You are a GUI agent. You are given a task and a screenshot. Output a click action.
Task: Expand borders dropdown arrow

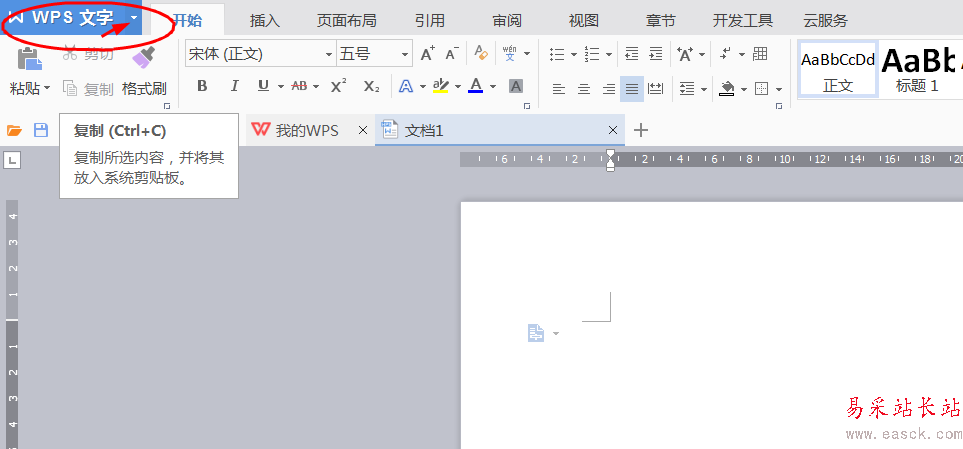click(x=779, y=90)
